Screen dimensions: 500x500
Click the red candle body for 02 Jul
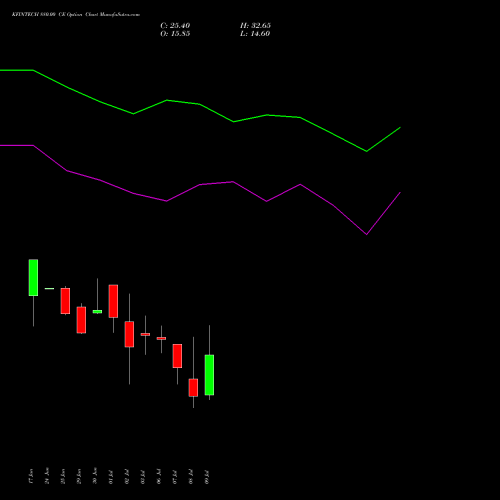tap(129, 334)
